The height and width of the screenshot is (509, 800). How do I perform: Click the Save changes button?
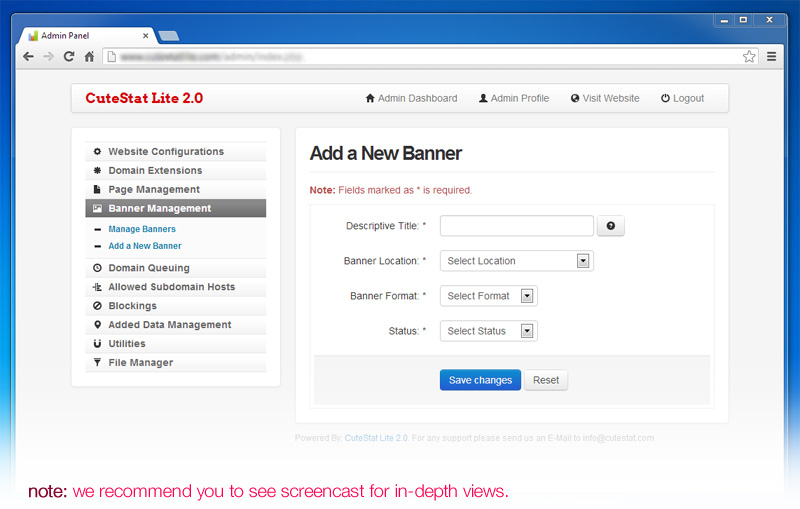[x=480, y=380]
